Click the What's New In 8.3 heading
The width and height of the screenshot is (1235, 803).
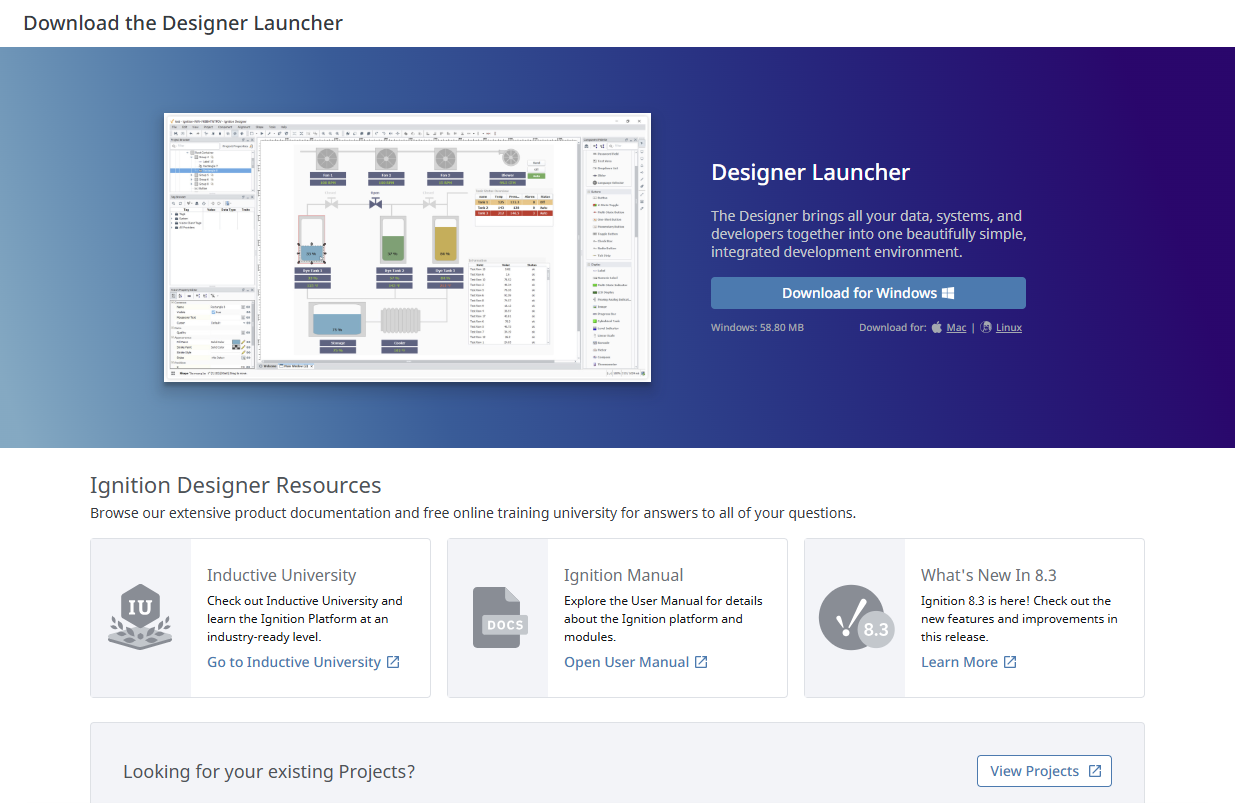(x=988, y=575)
